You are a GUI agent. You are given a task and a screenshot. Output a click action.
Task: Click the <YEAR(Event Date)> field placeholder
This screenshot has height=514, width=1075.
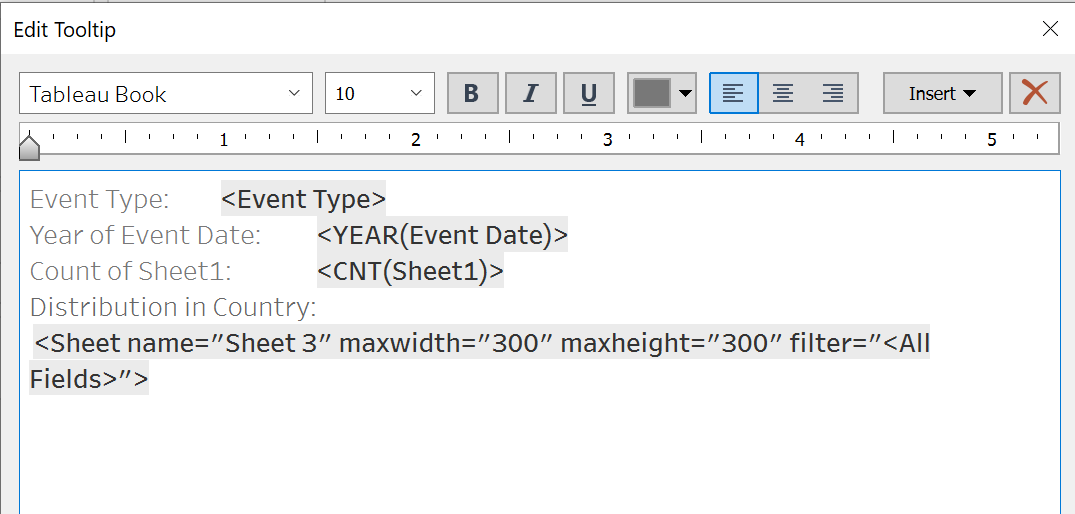tap(442, 235)
